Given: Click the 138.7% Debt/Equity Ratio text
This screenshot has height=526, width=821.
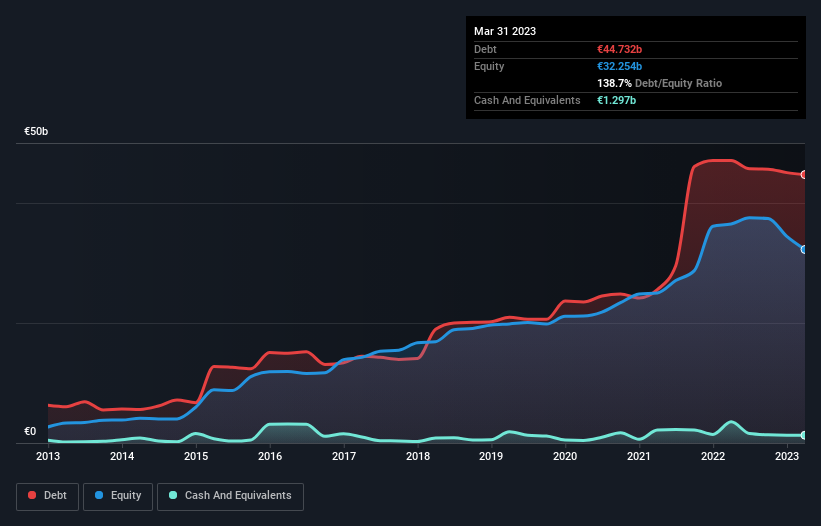Looking at the screenshot, I should coord(659,83).
